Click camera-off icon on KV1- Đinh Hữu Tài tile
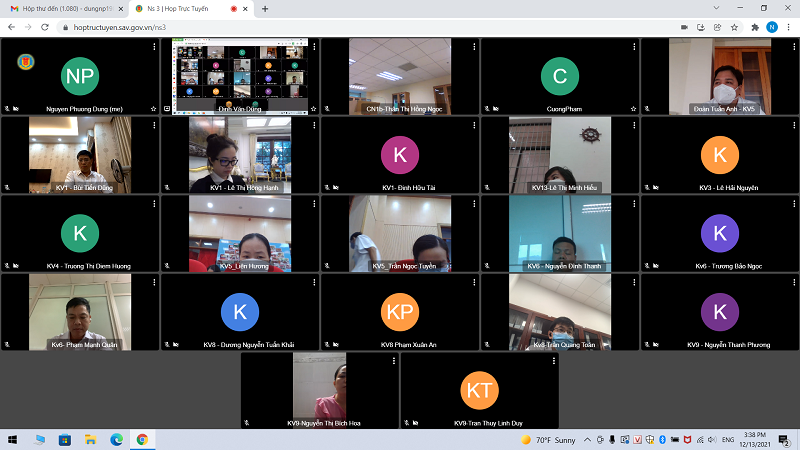800x450 pixels. tap(336, 187)
